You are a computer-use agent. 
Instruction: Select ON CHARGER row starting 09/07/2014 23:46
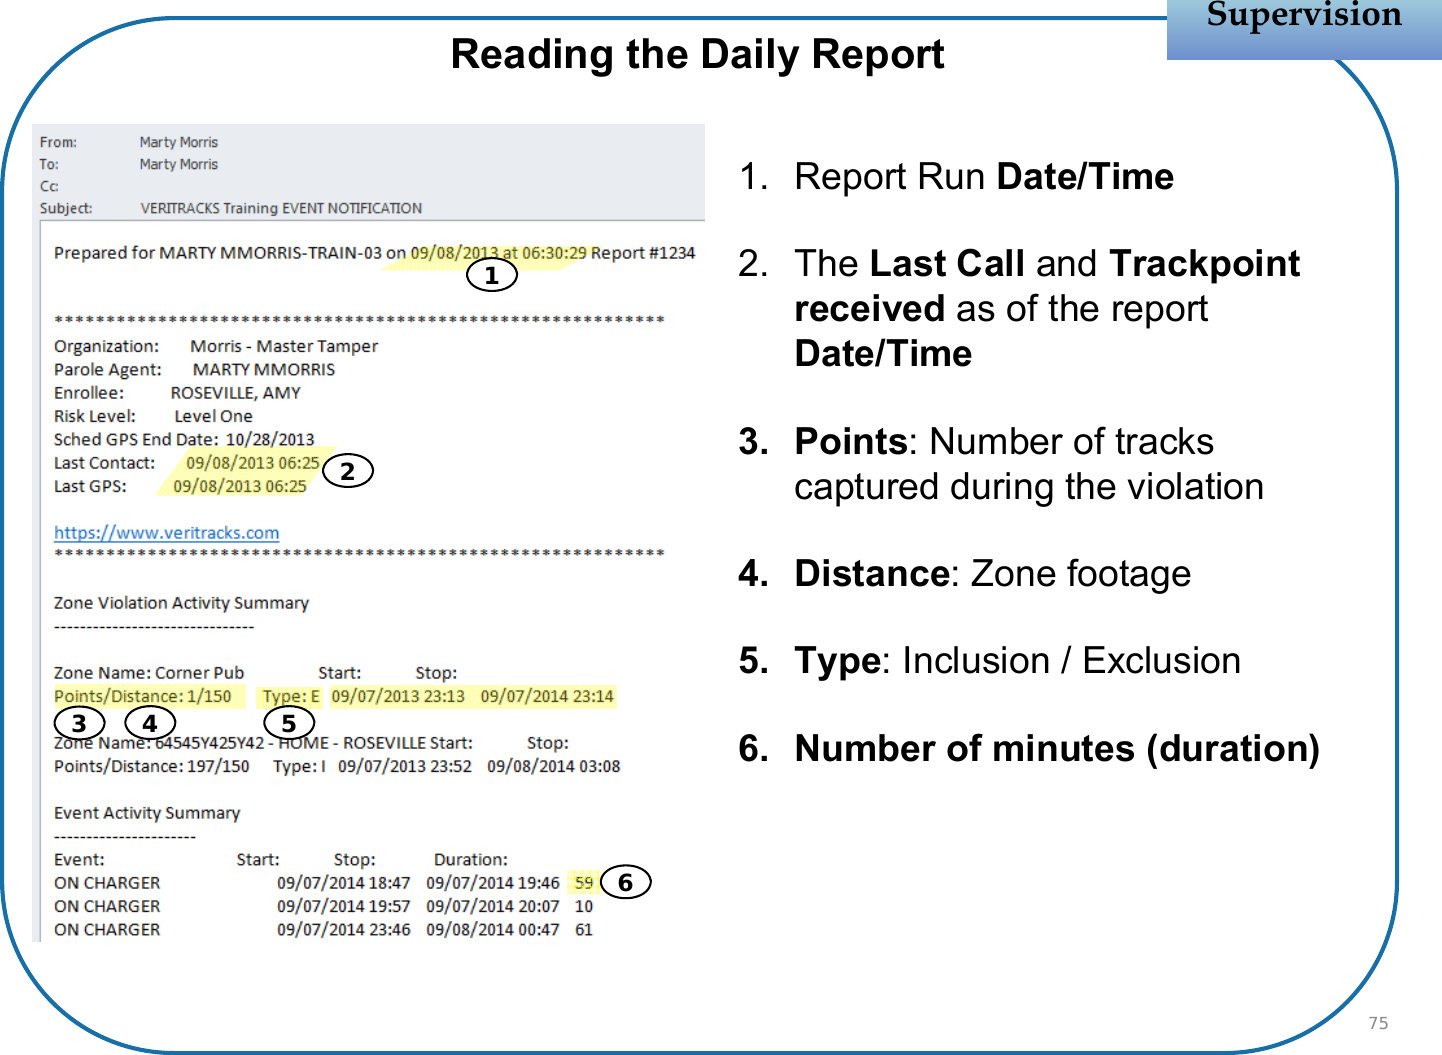(324, 929)
